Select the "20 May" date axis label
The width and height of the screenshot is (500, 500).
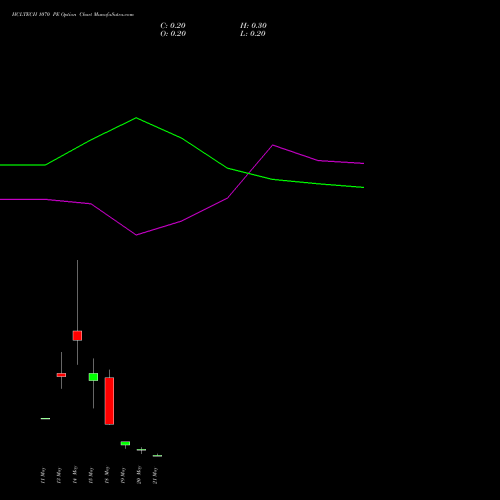(x=139, y=475)
